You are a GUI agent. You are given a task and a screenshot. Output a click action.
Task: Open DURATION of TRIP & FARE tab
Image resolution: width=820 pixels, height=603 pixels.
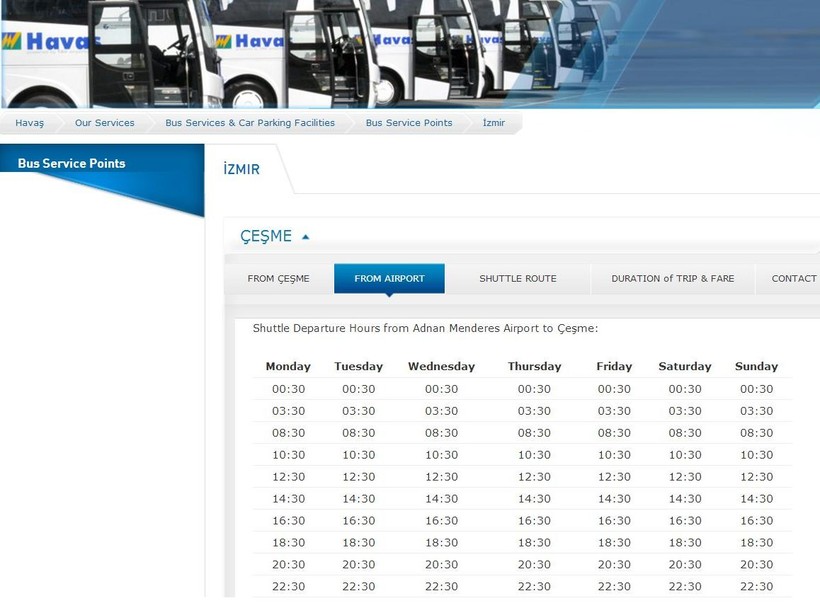[x=672, y=279]
